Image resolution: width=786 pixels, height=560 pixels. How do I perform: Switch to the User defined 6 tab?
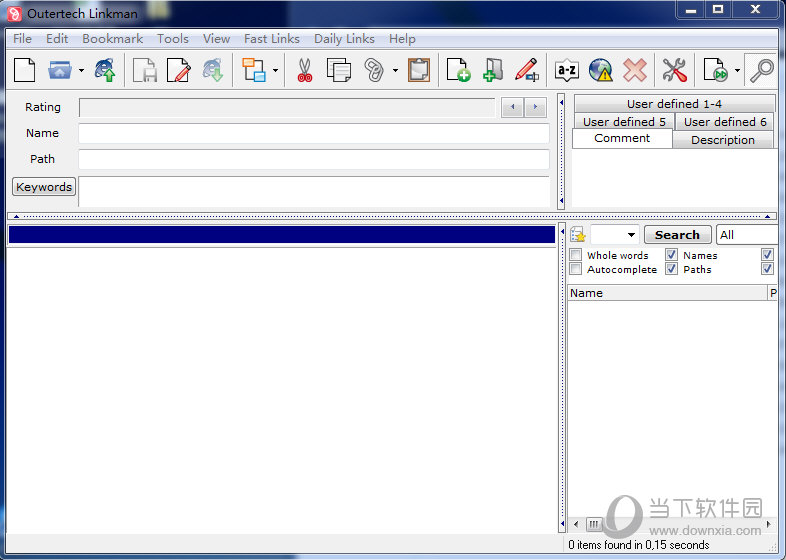point(725,122)
